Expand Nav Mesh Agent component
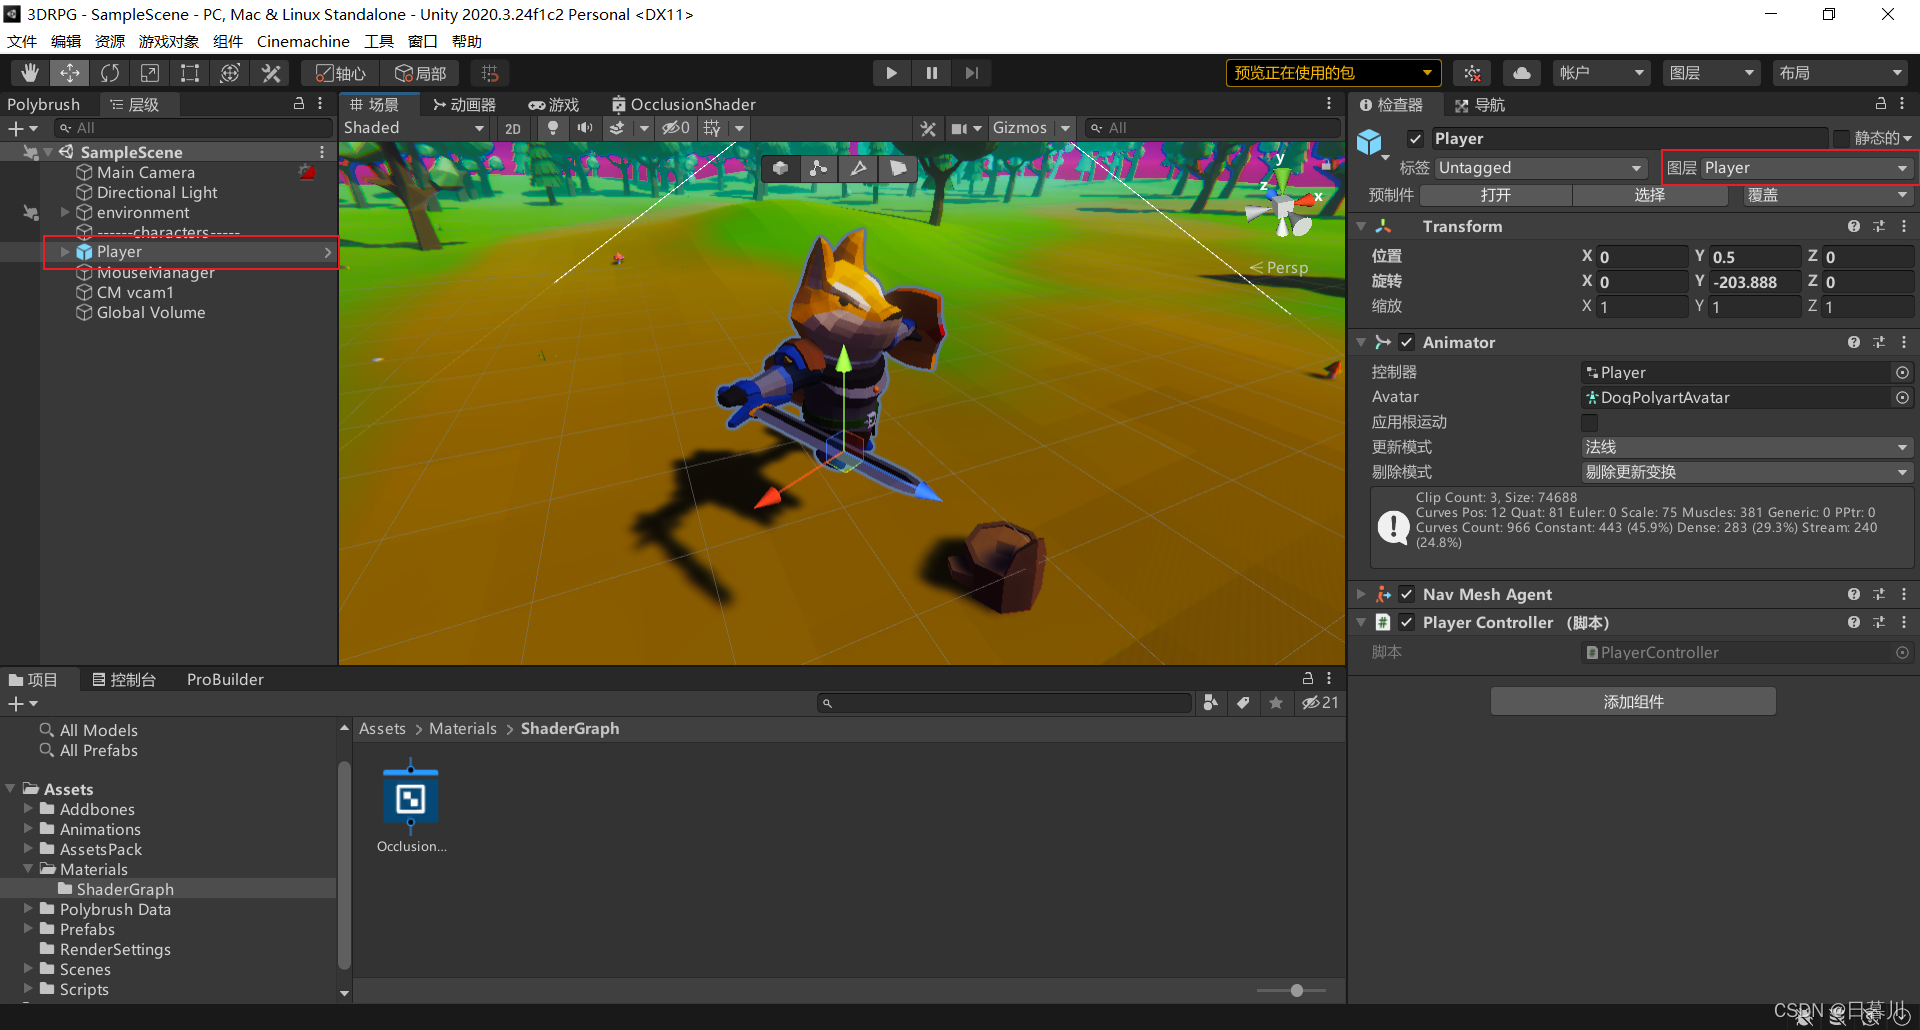This screenshot has width=1920, height=1030. tap(1361, 594)
